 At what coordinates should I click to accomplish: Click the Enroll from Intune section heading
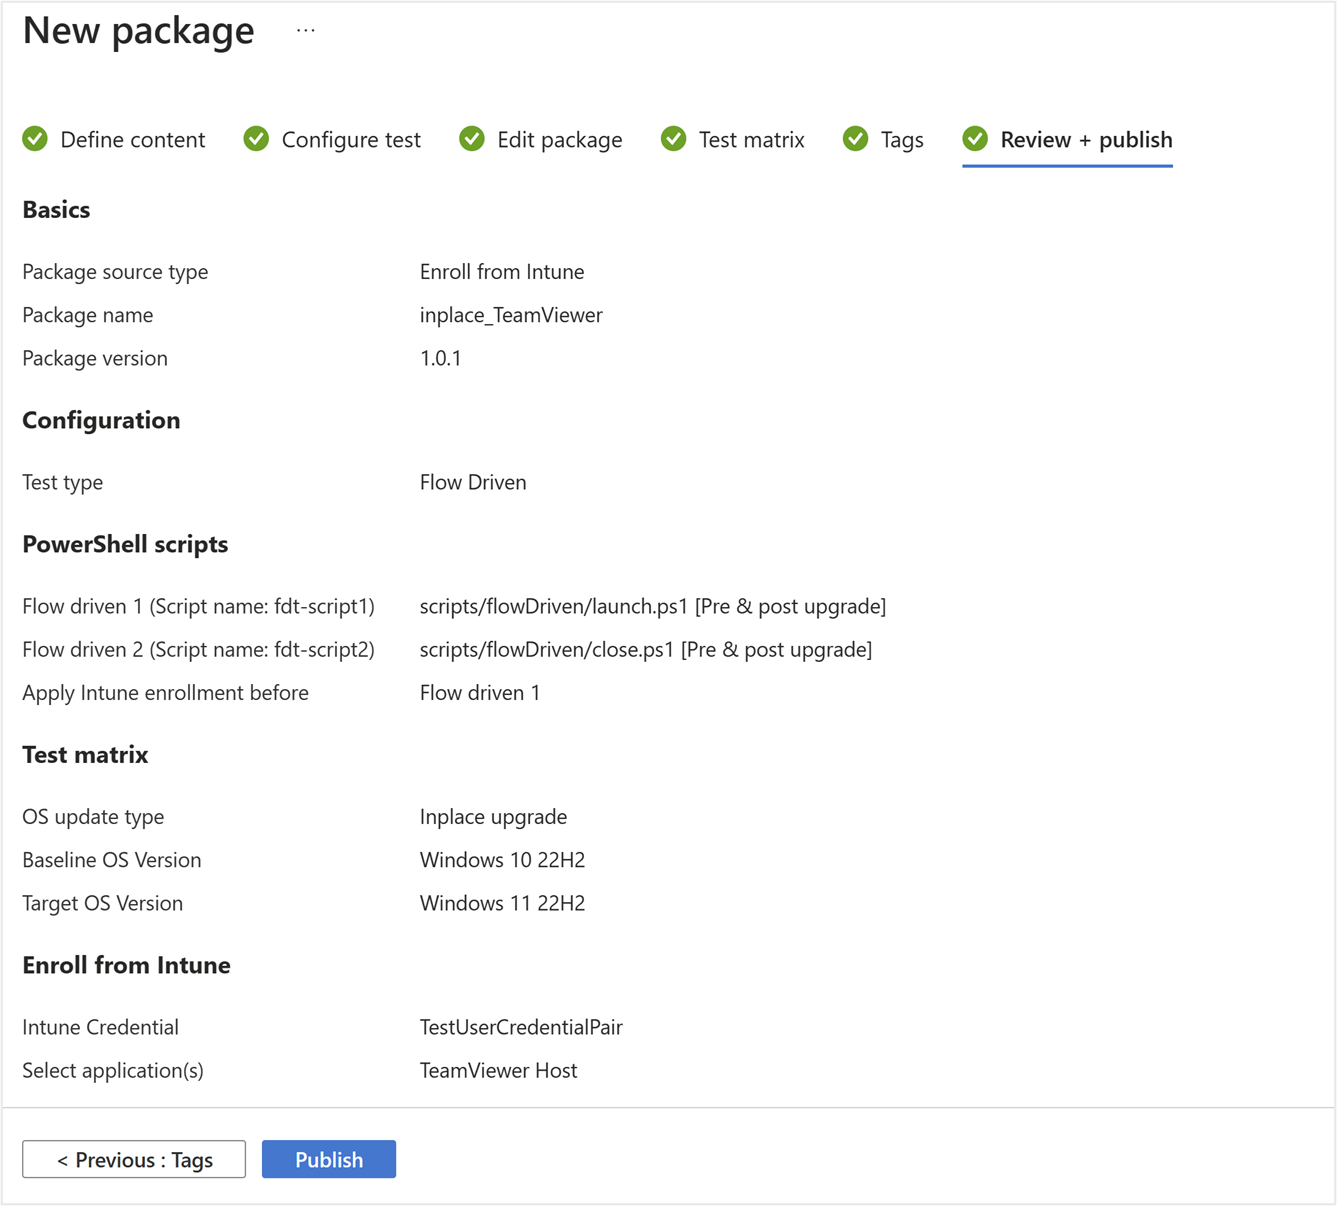127,965
